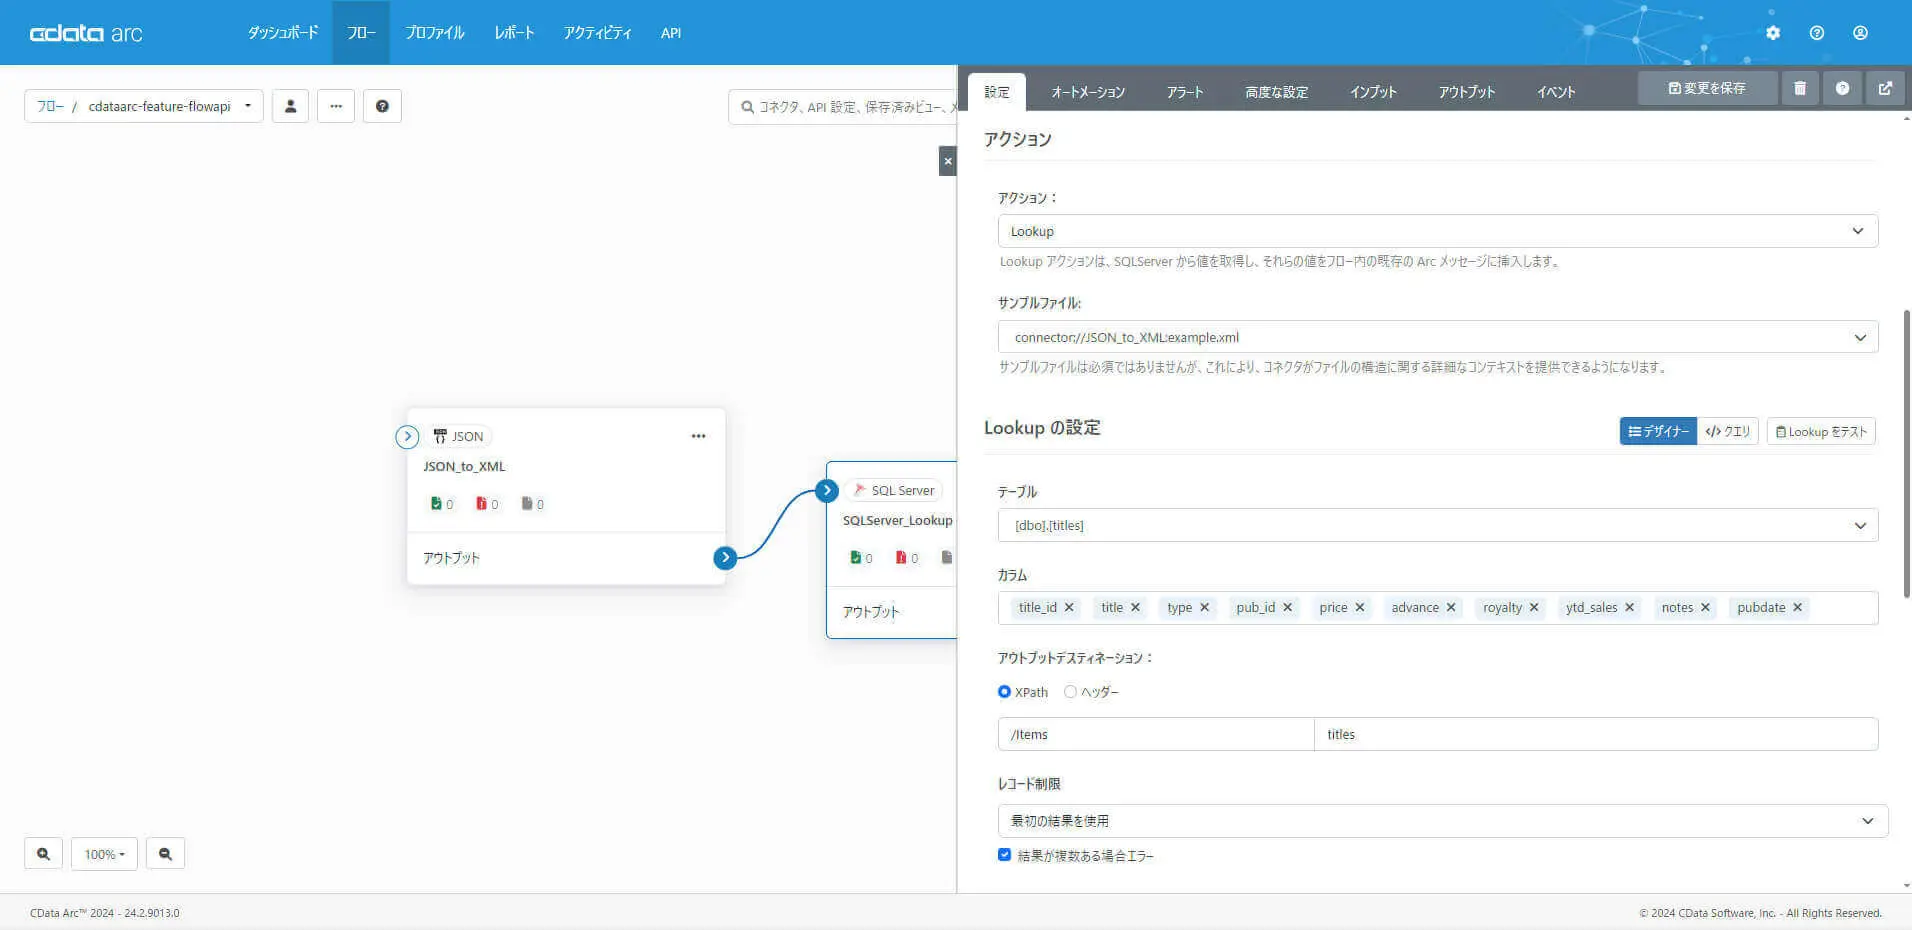Click the CData Arc logo

86,33
